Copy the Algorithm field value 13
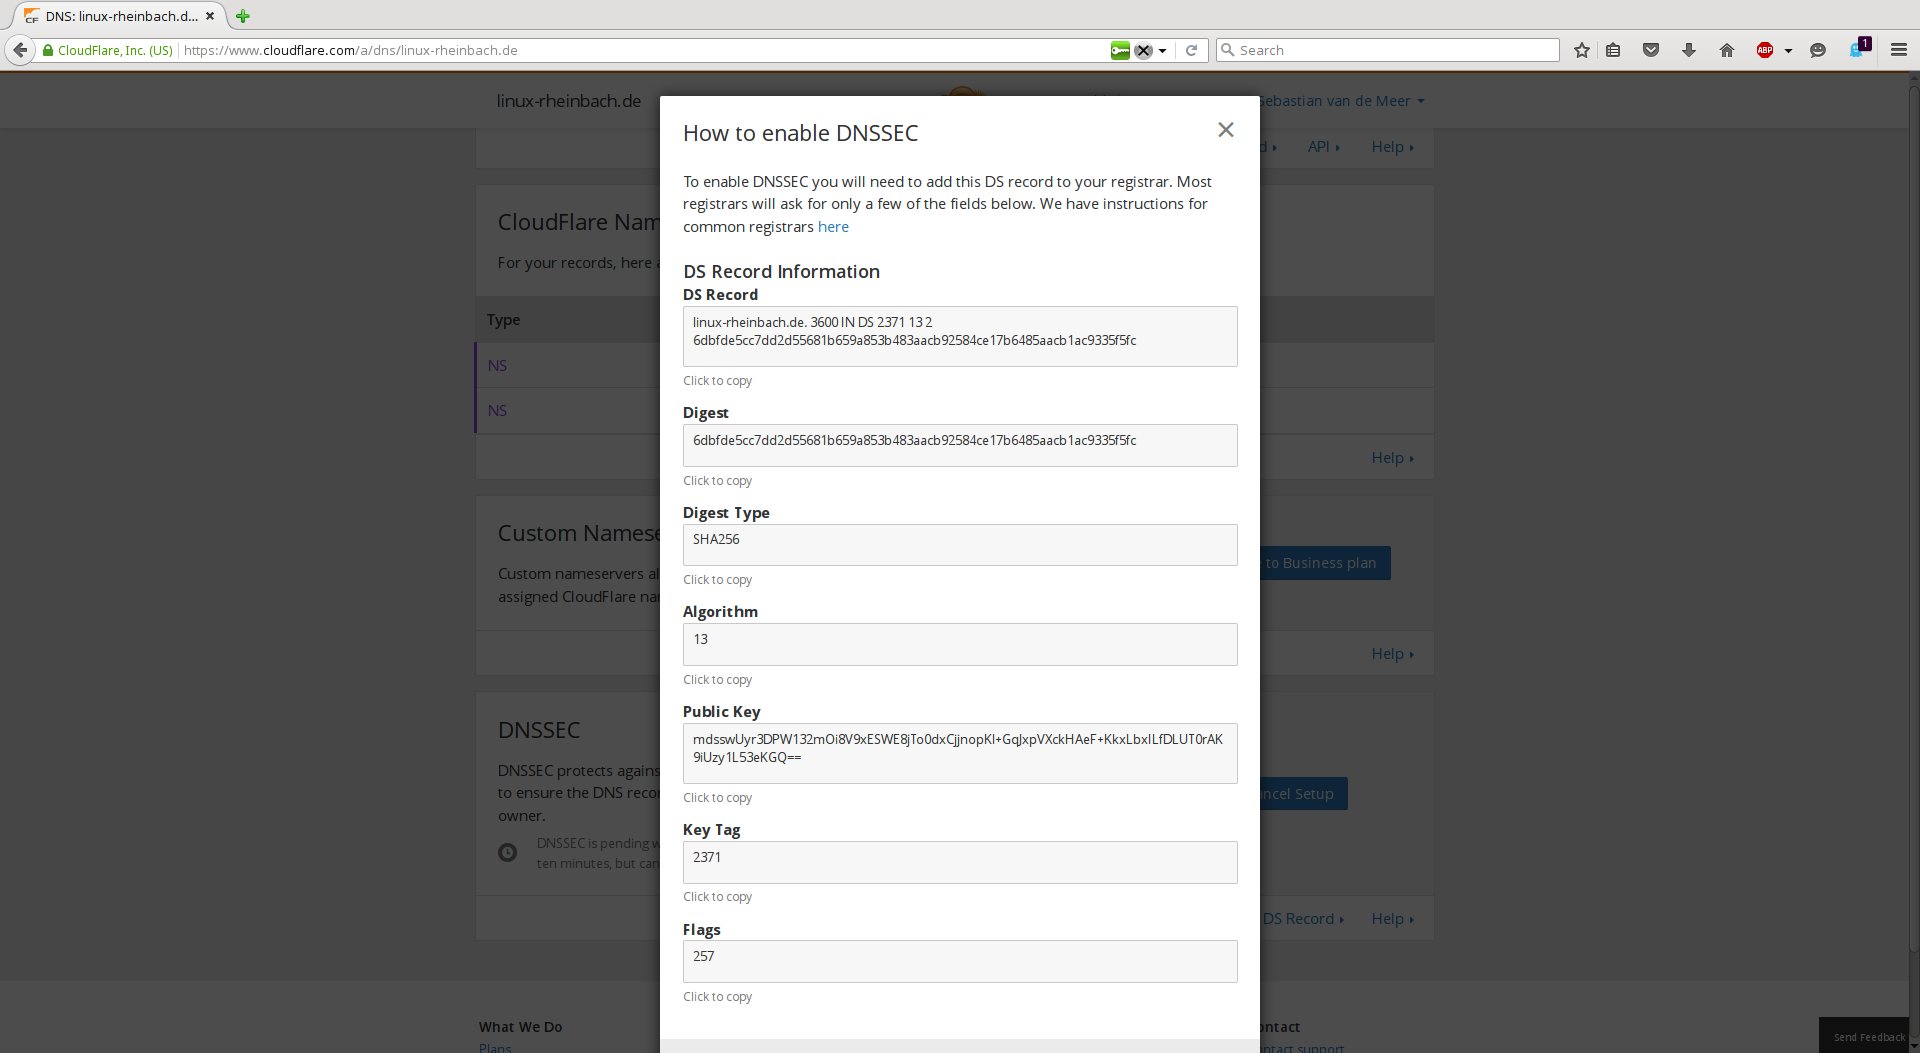Viewport: 1920px width, 1053px height. click(960, 644)
